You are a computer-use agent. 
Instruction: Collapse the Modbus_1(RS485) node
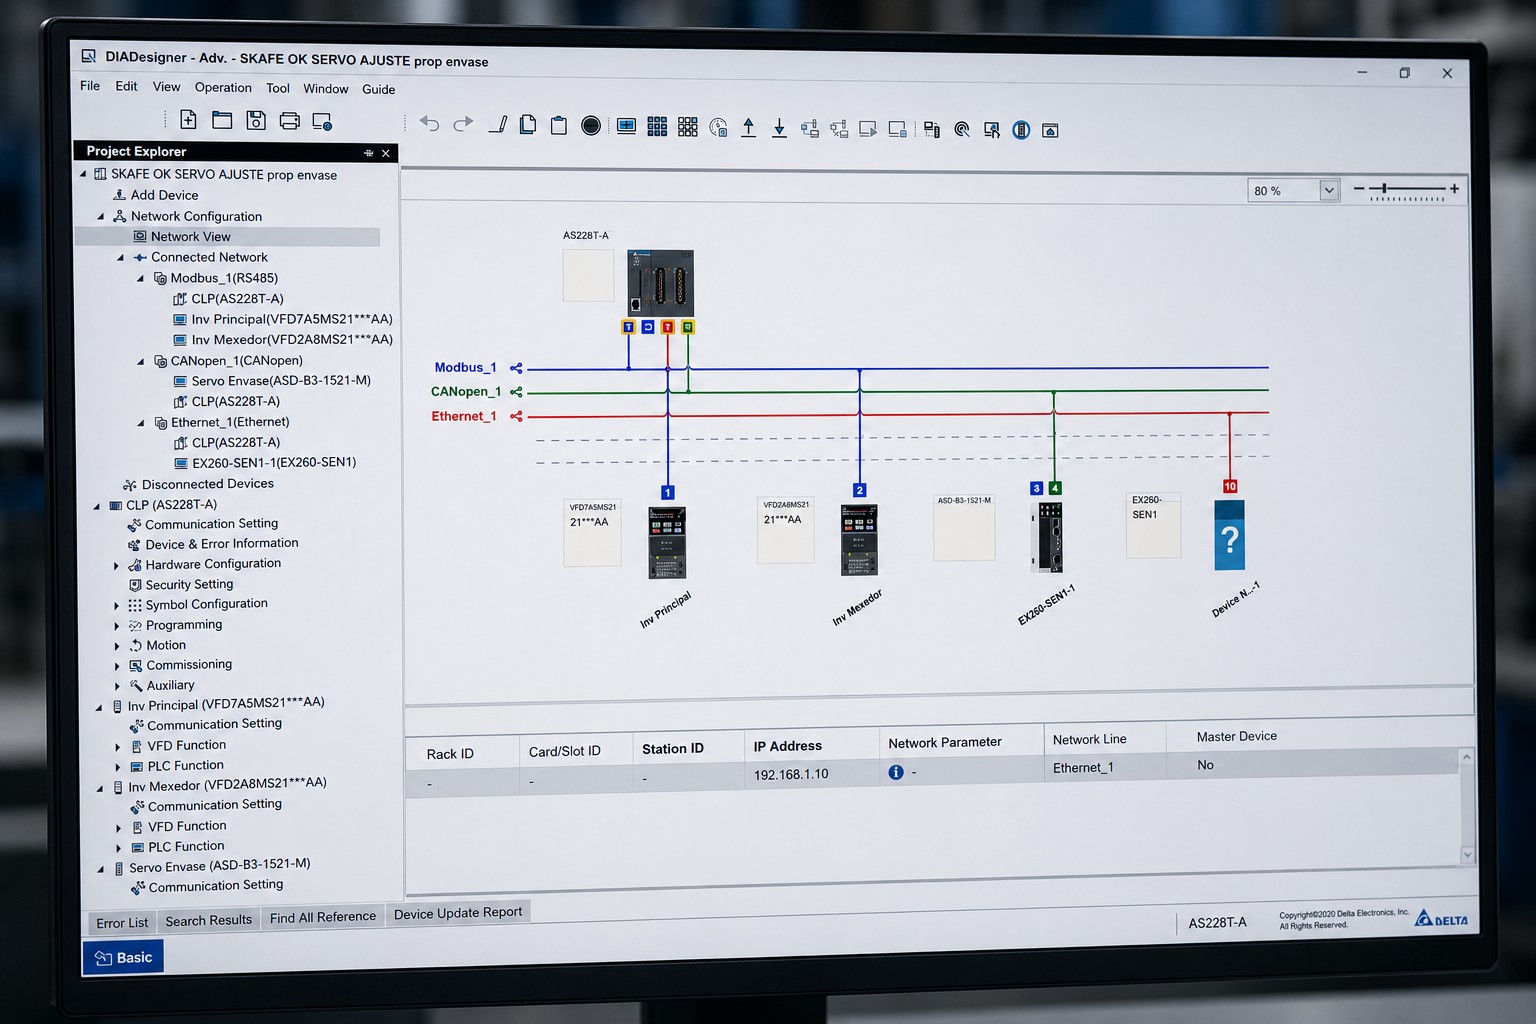pos(140,278)
